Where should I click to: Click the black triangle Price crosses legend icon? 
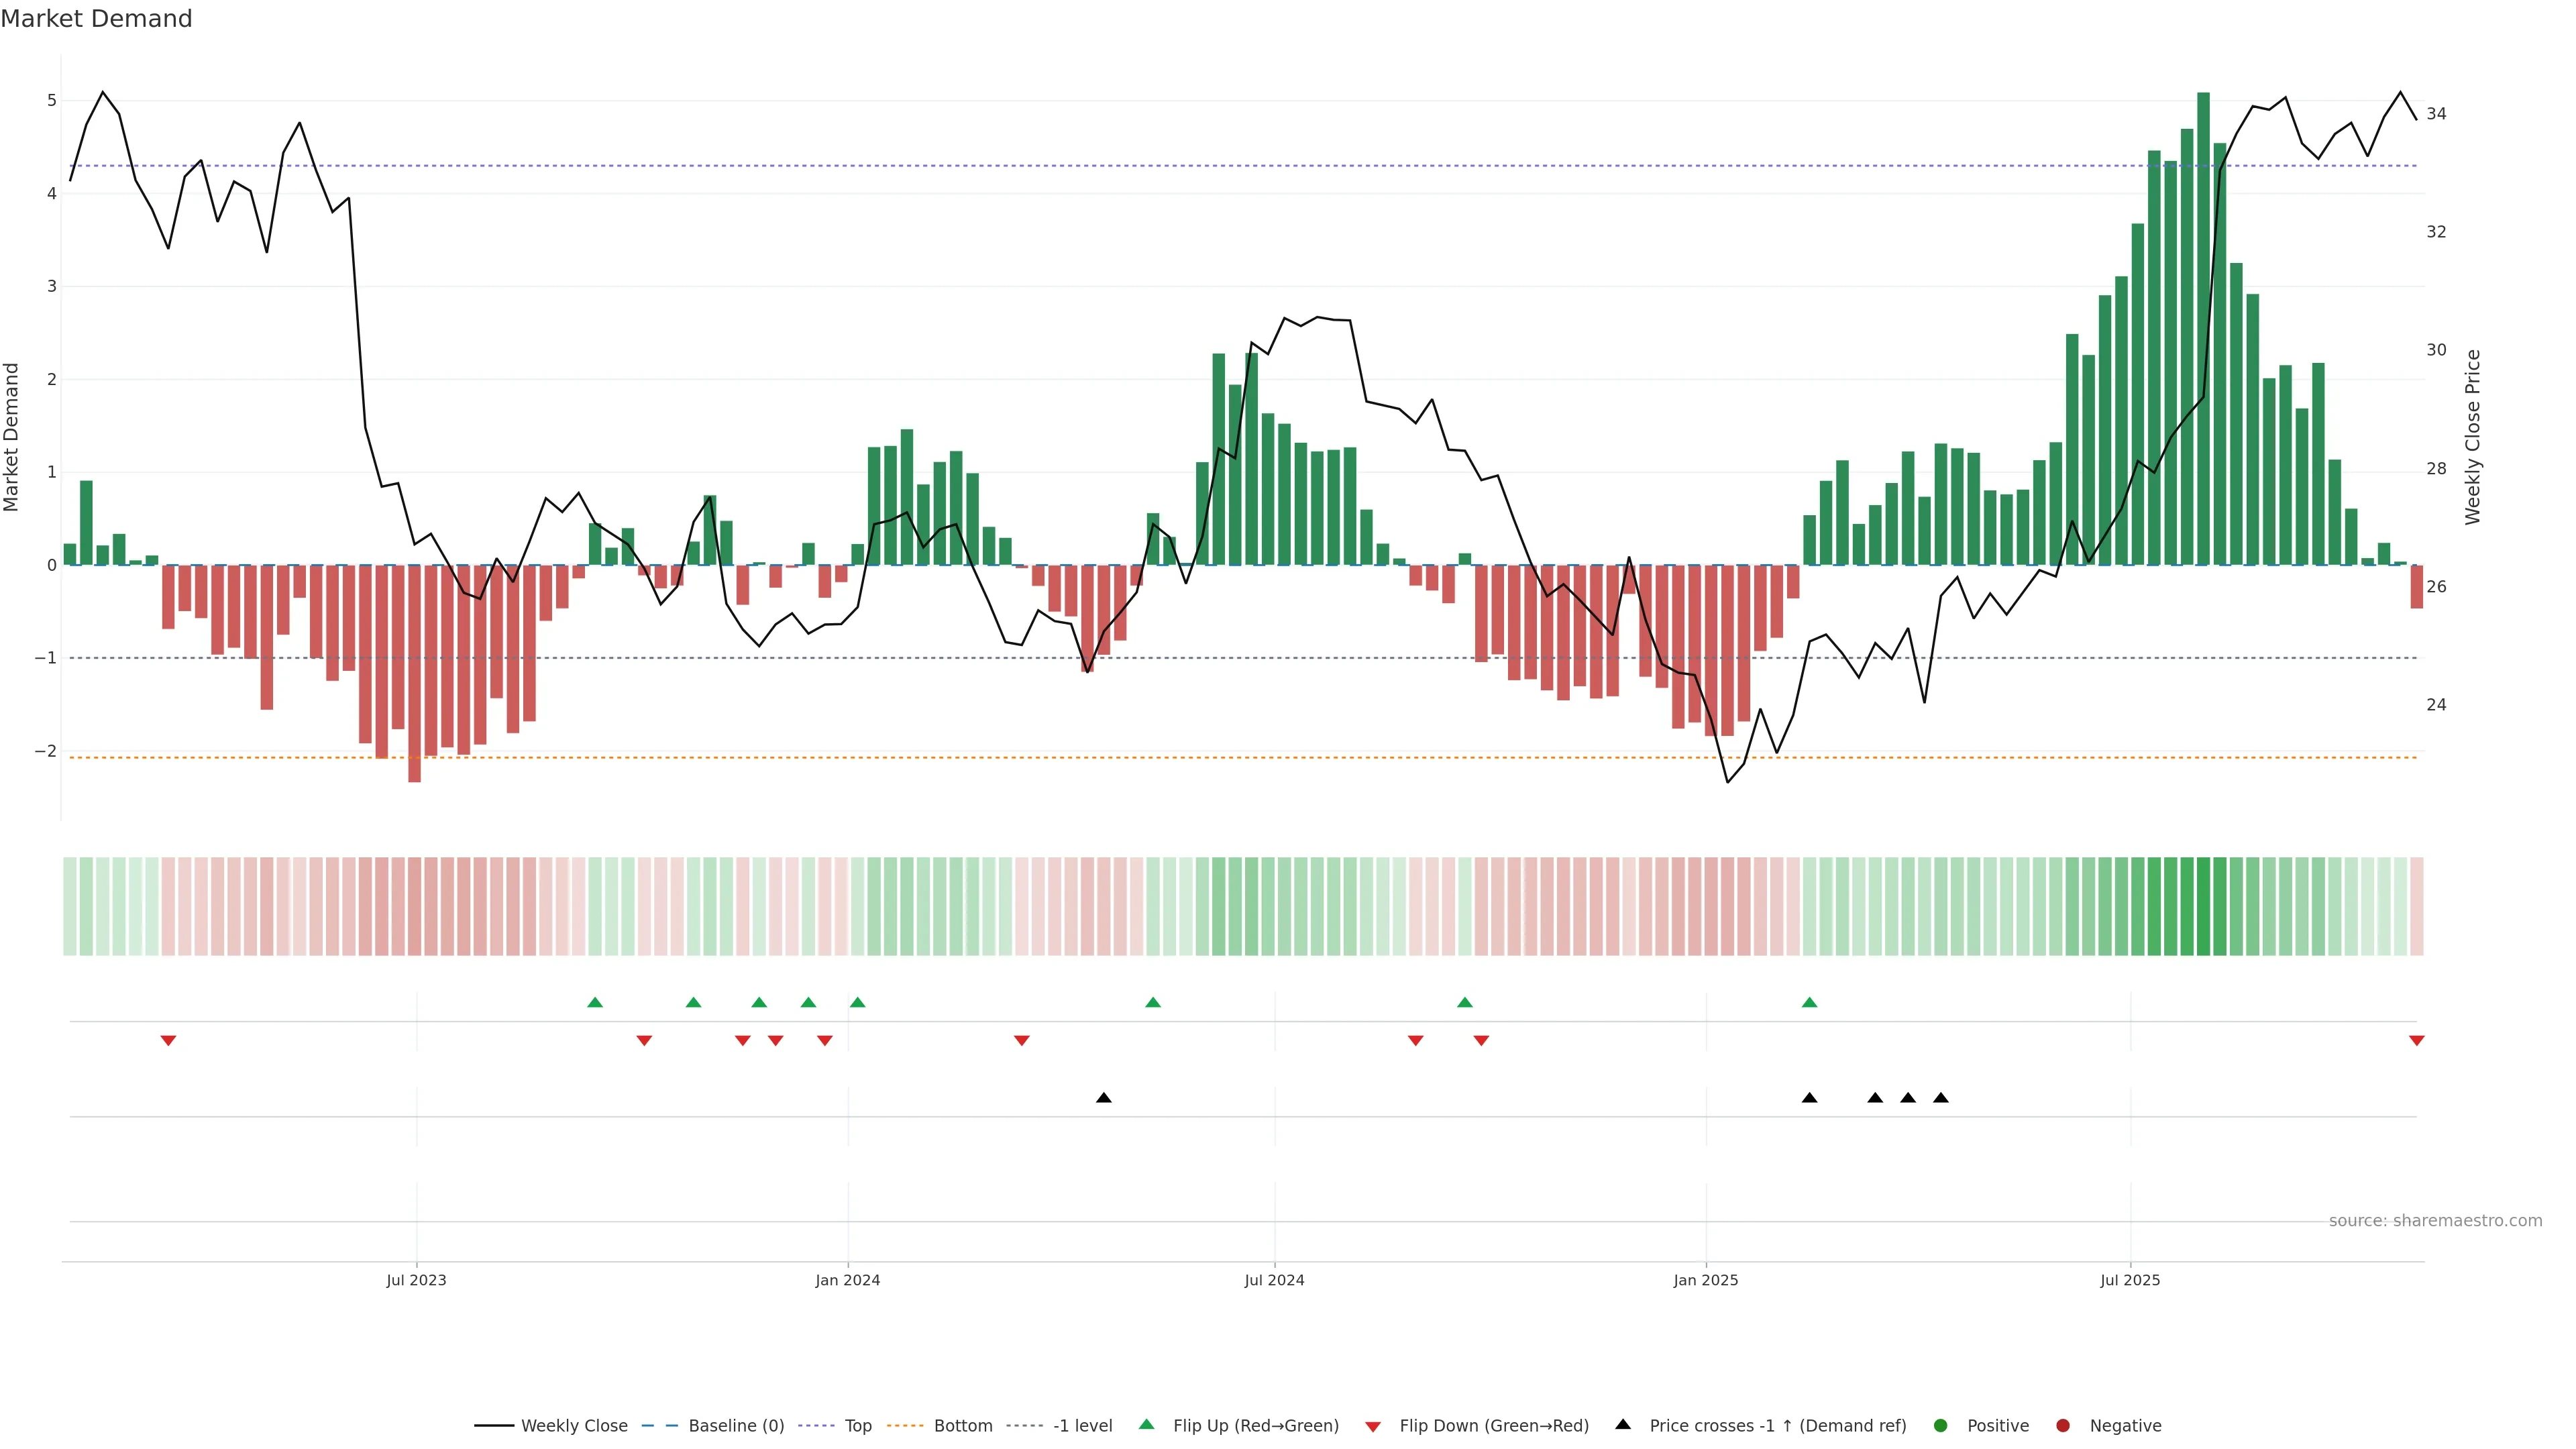coord(1623,1424)
